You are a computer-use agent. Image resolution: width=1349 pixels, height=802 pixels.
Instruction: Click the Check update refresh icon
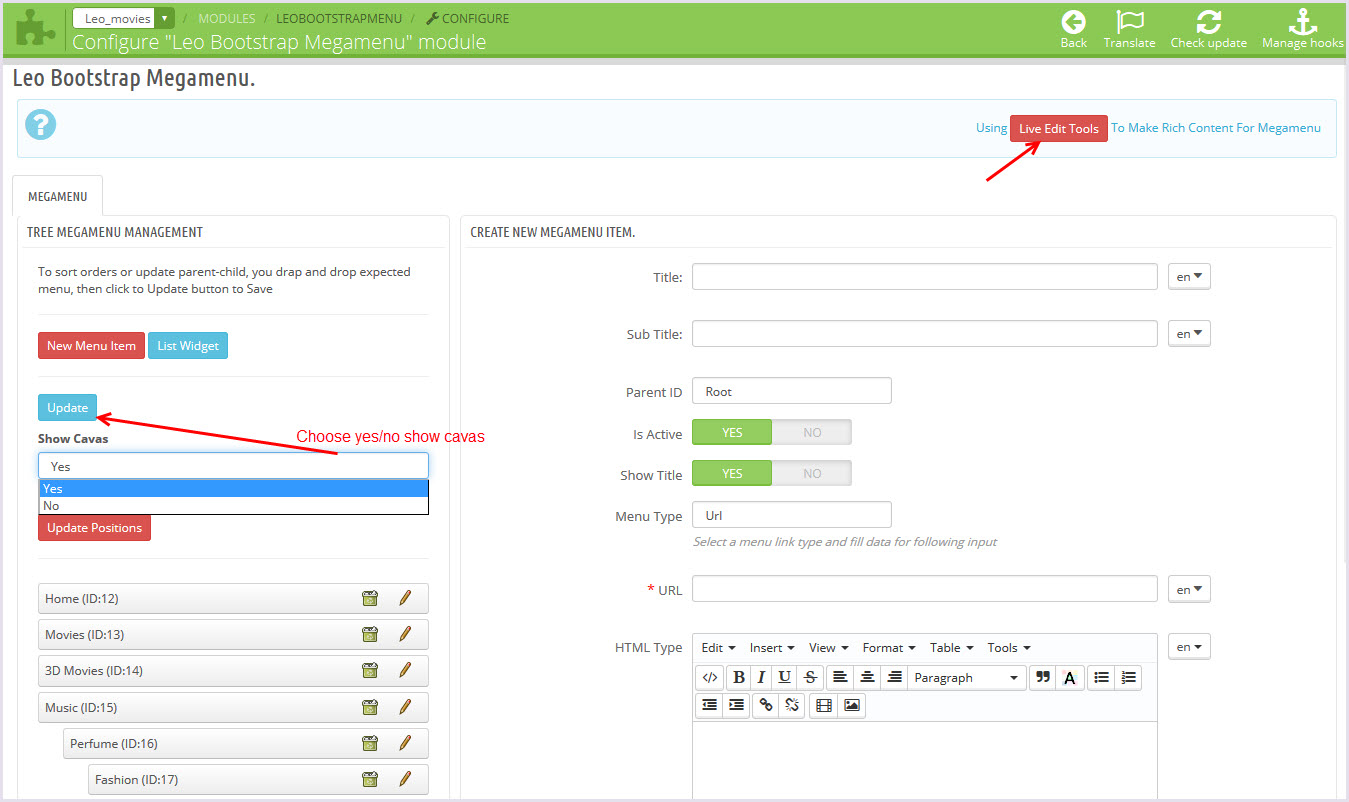1209,22
